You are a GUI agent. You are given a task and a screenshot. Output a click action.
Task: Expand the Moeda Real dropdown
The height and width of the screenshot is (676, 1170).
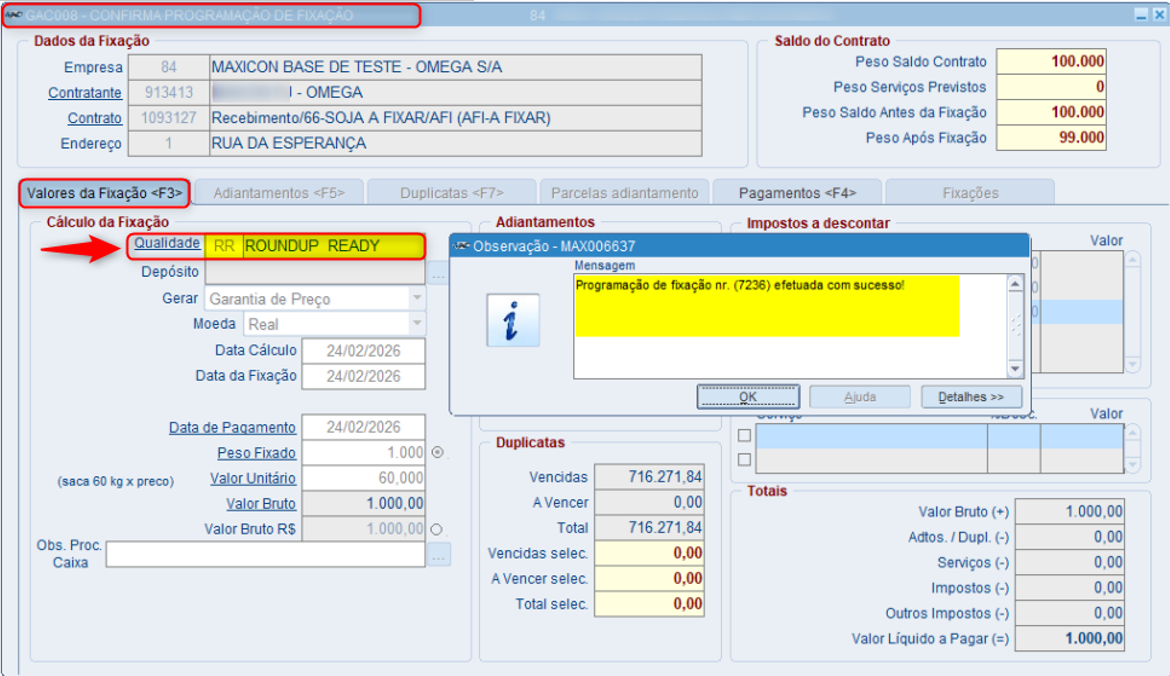(417, 324)
